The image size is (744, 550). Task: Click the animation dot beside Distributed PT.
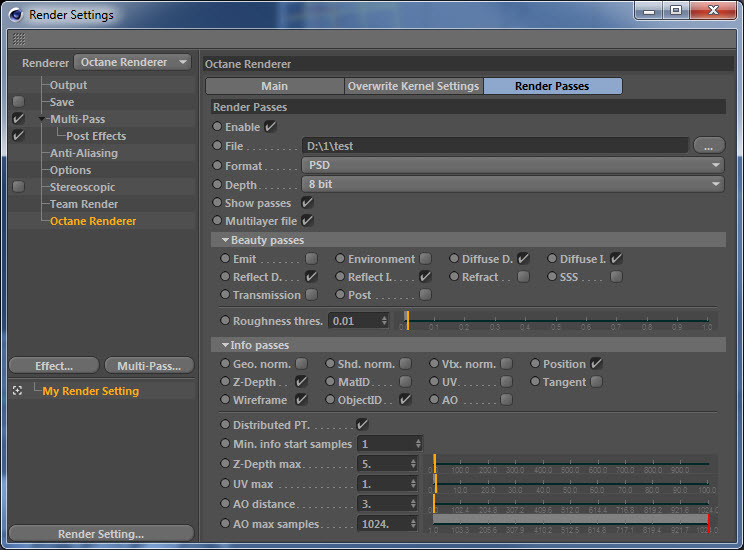[x=225, y=424]
